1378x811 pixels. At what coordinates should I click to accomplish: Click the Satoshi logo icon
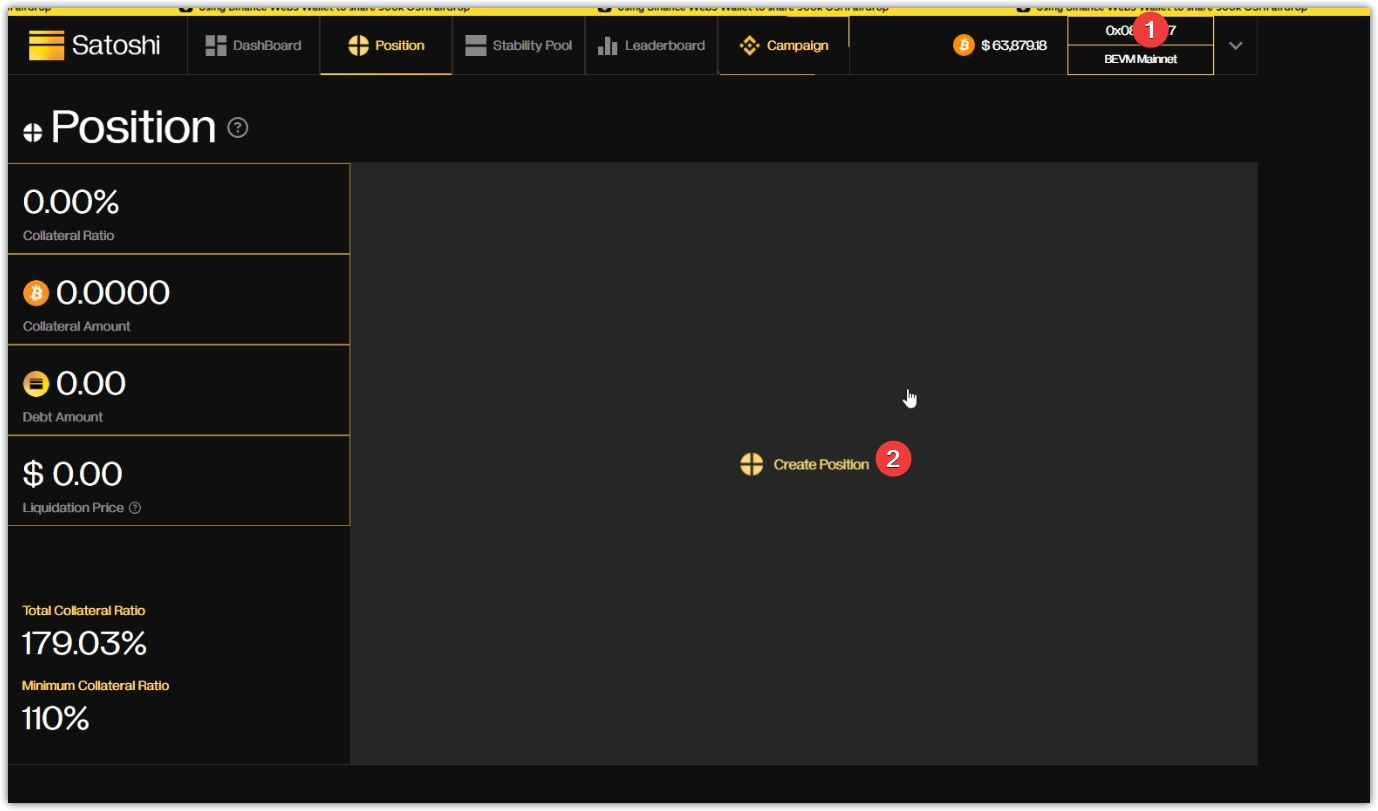(46, 45)
